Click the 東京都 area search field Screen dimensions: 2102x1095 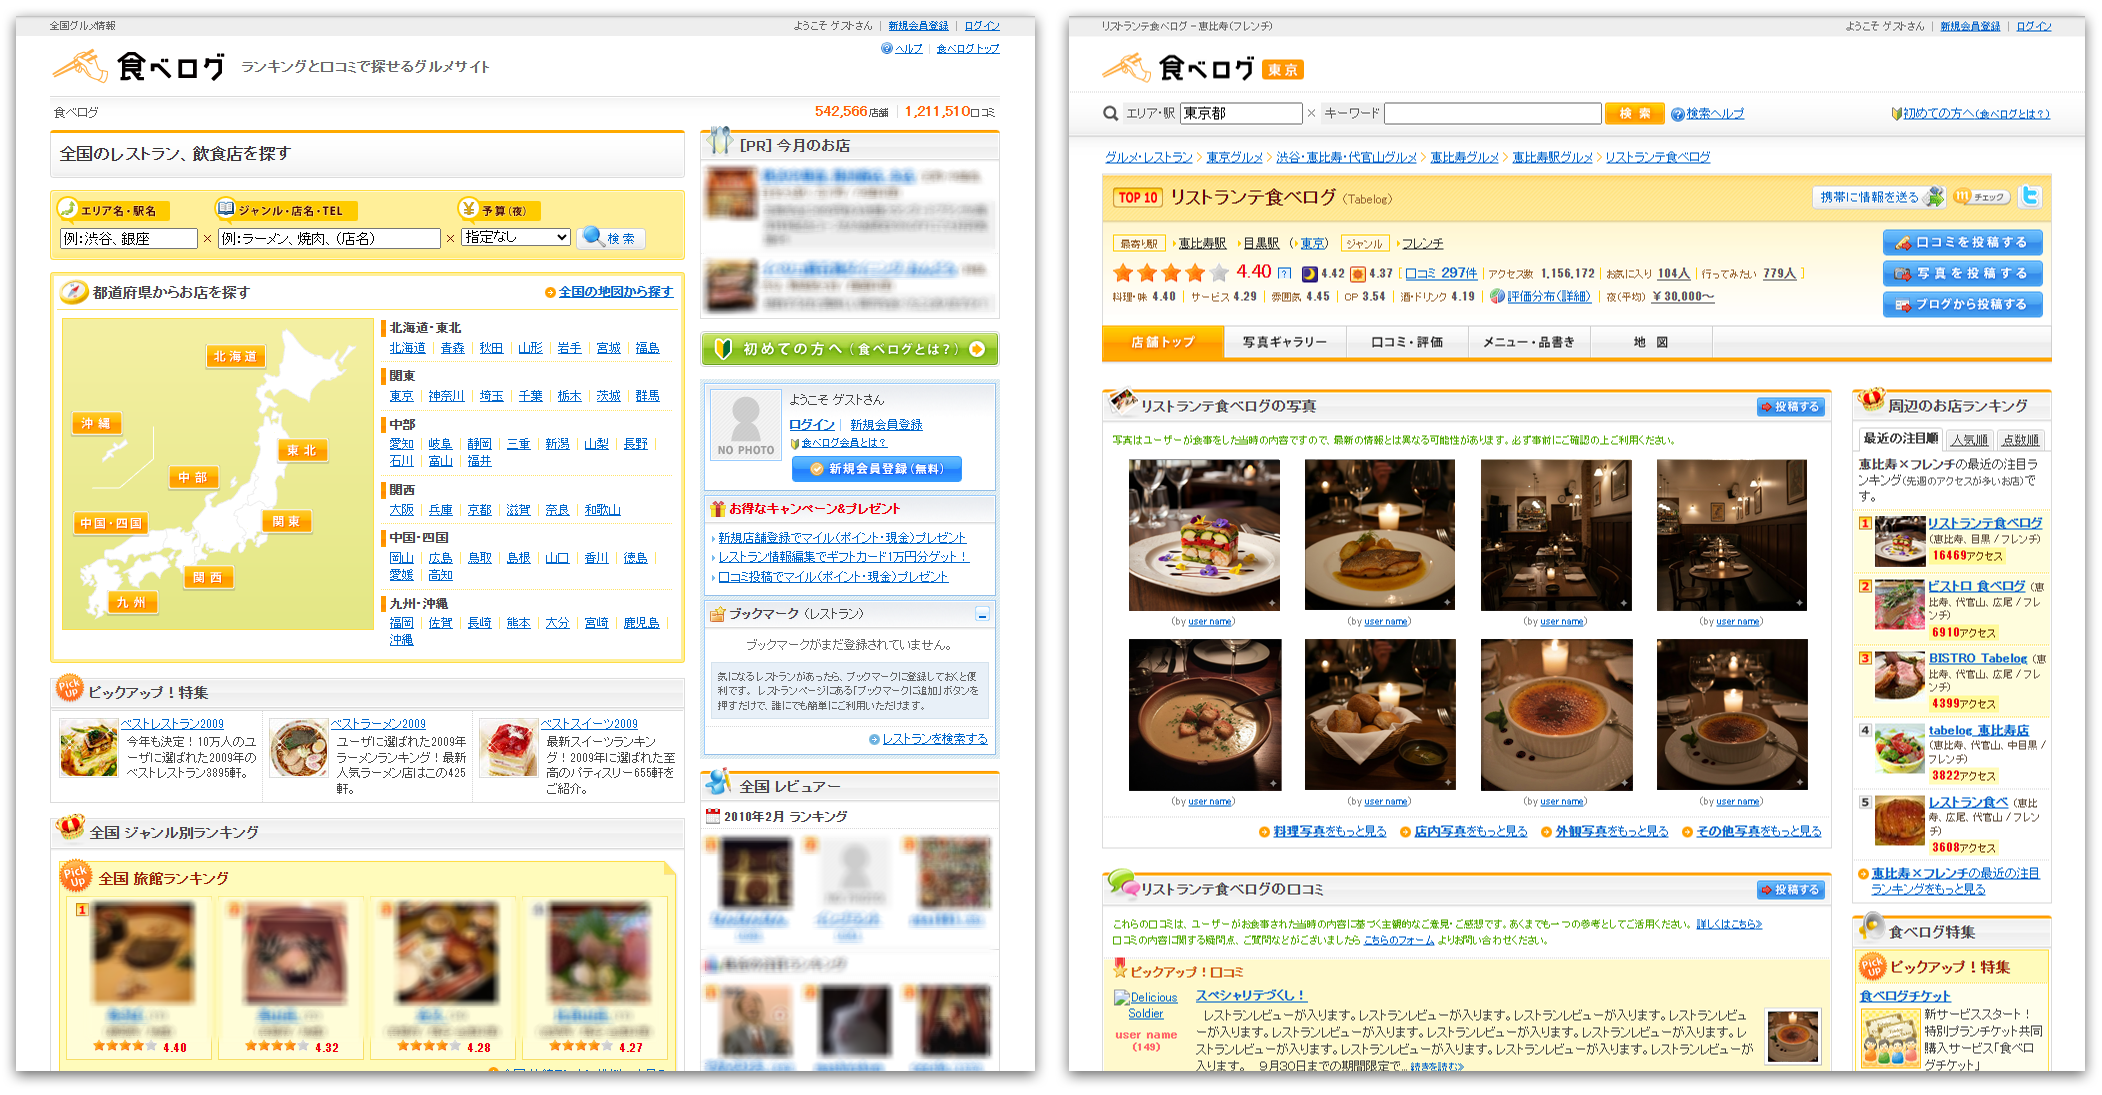tap(1240, 113)
